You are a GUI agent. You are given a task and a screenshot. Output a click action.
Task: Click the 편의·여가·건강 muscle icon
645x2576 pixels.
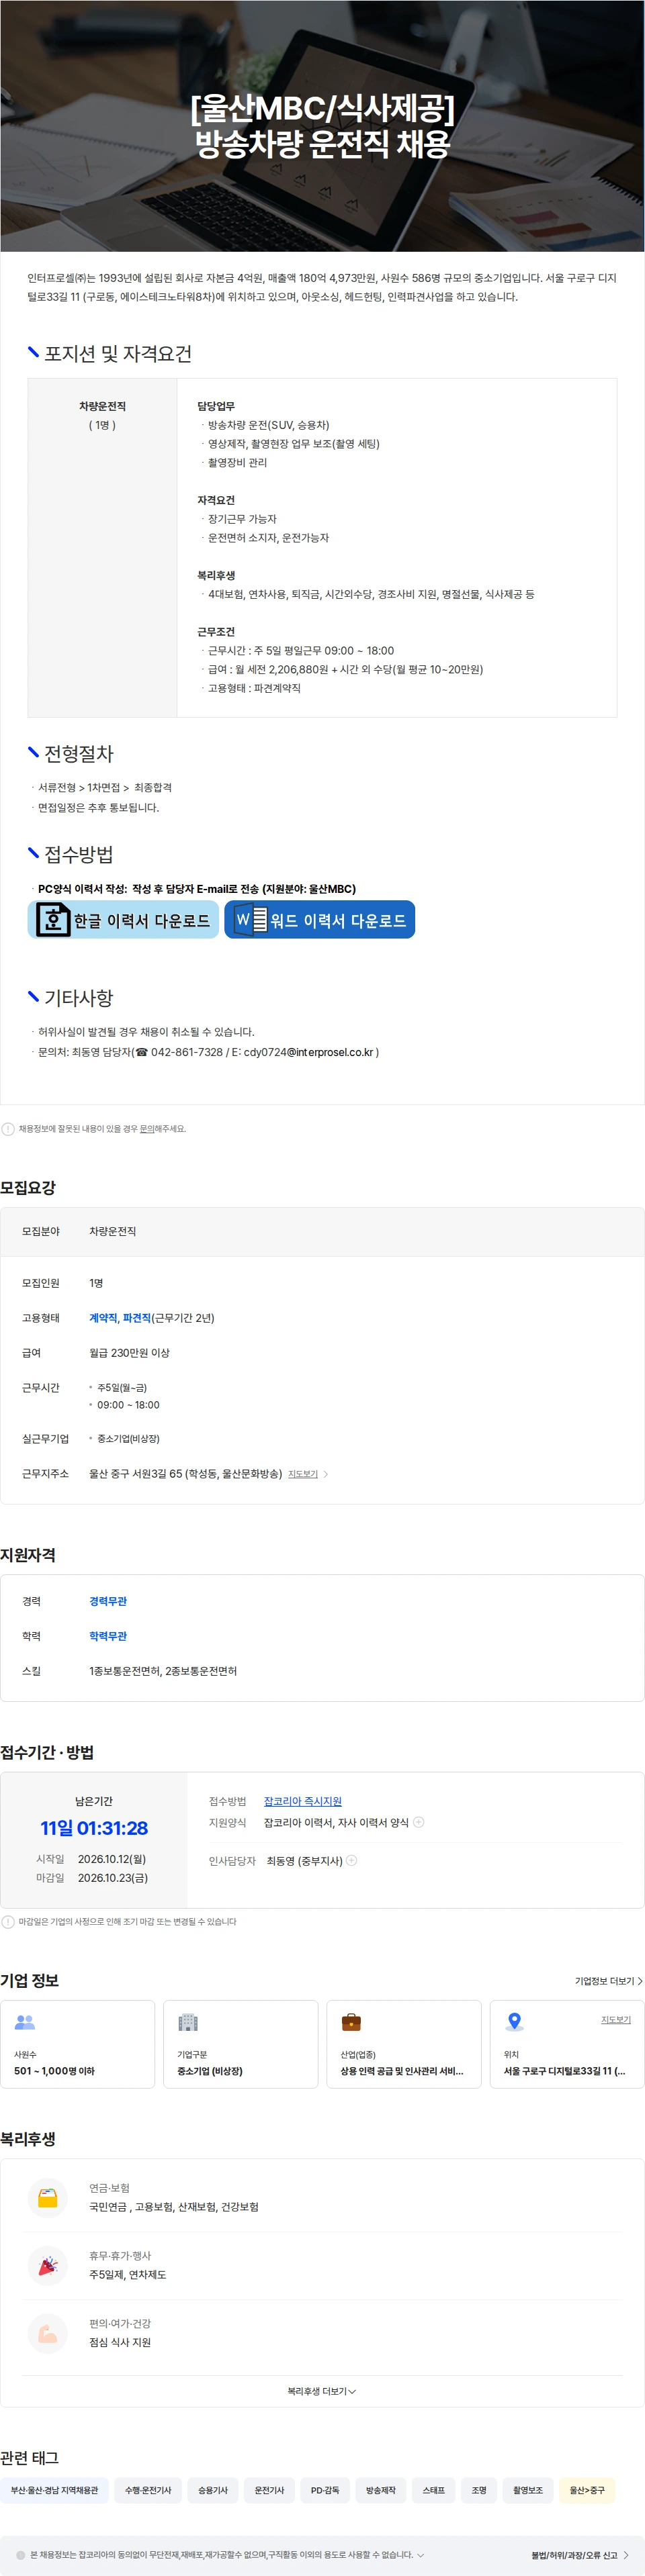(48, 2334)
